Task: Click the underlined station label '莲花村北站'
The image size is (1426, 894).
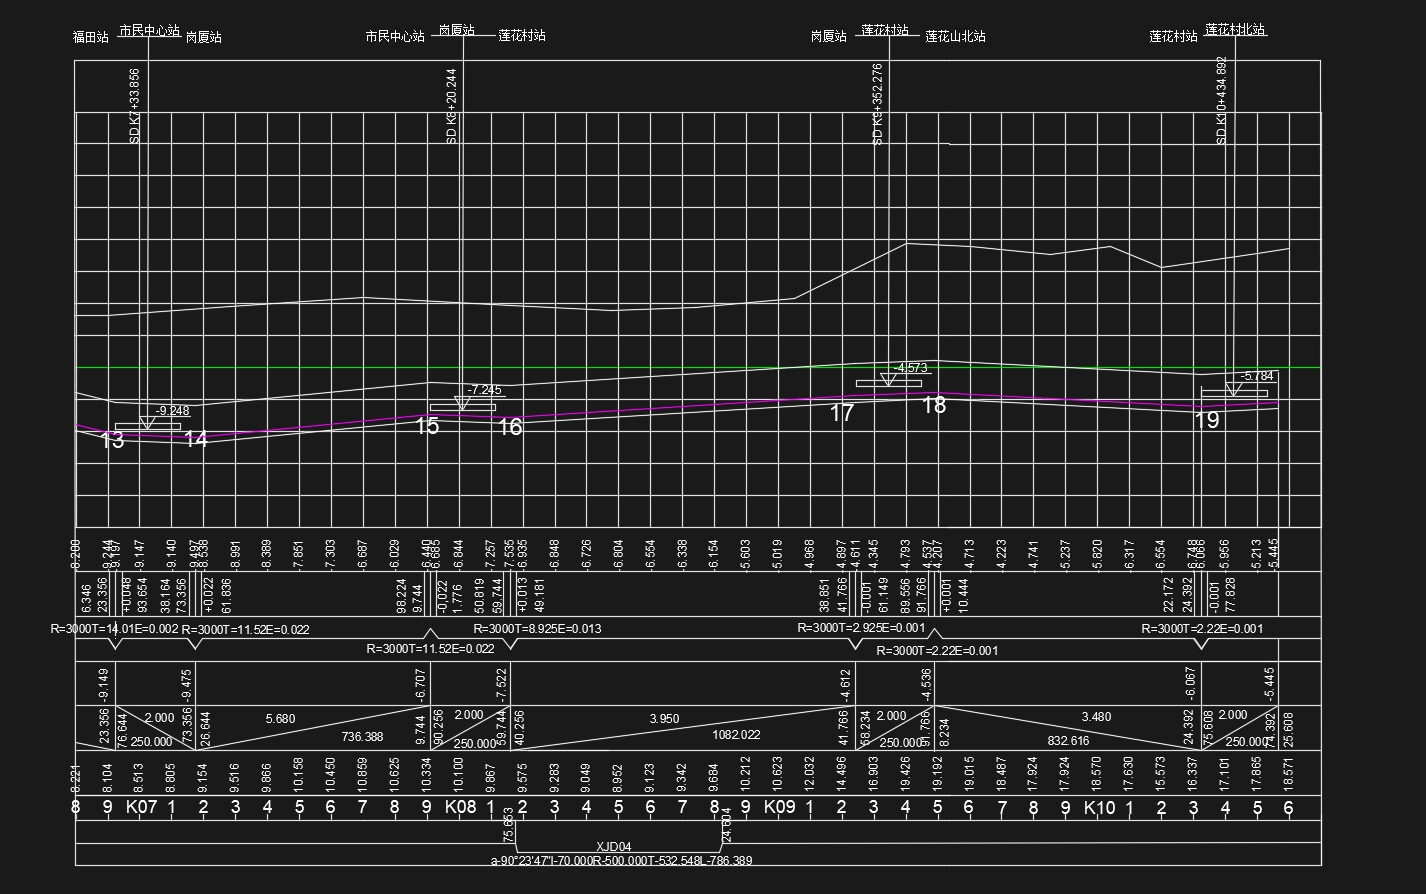Action: coord(1235,30)
